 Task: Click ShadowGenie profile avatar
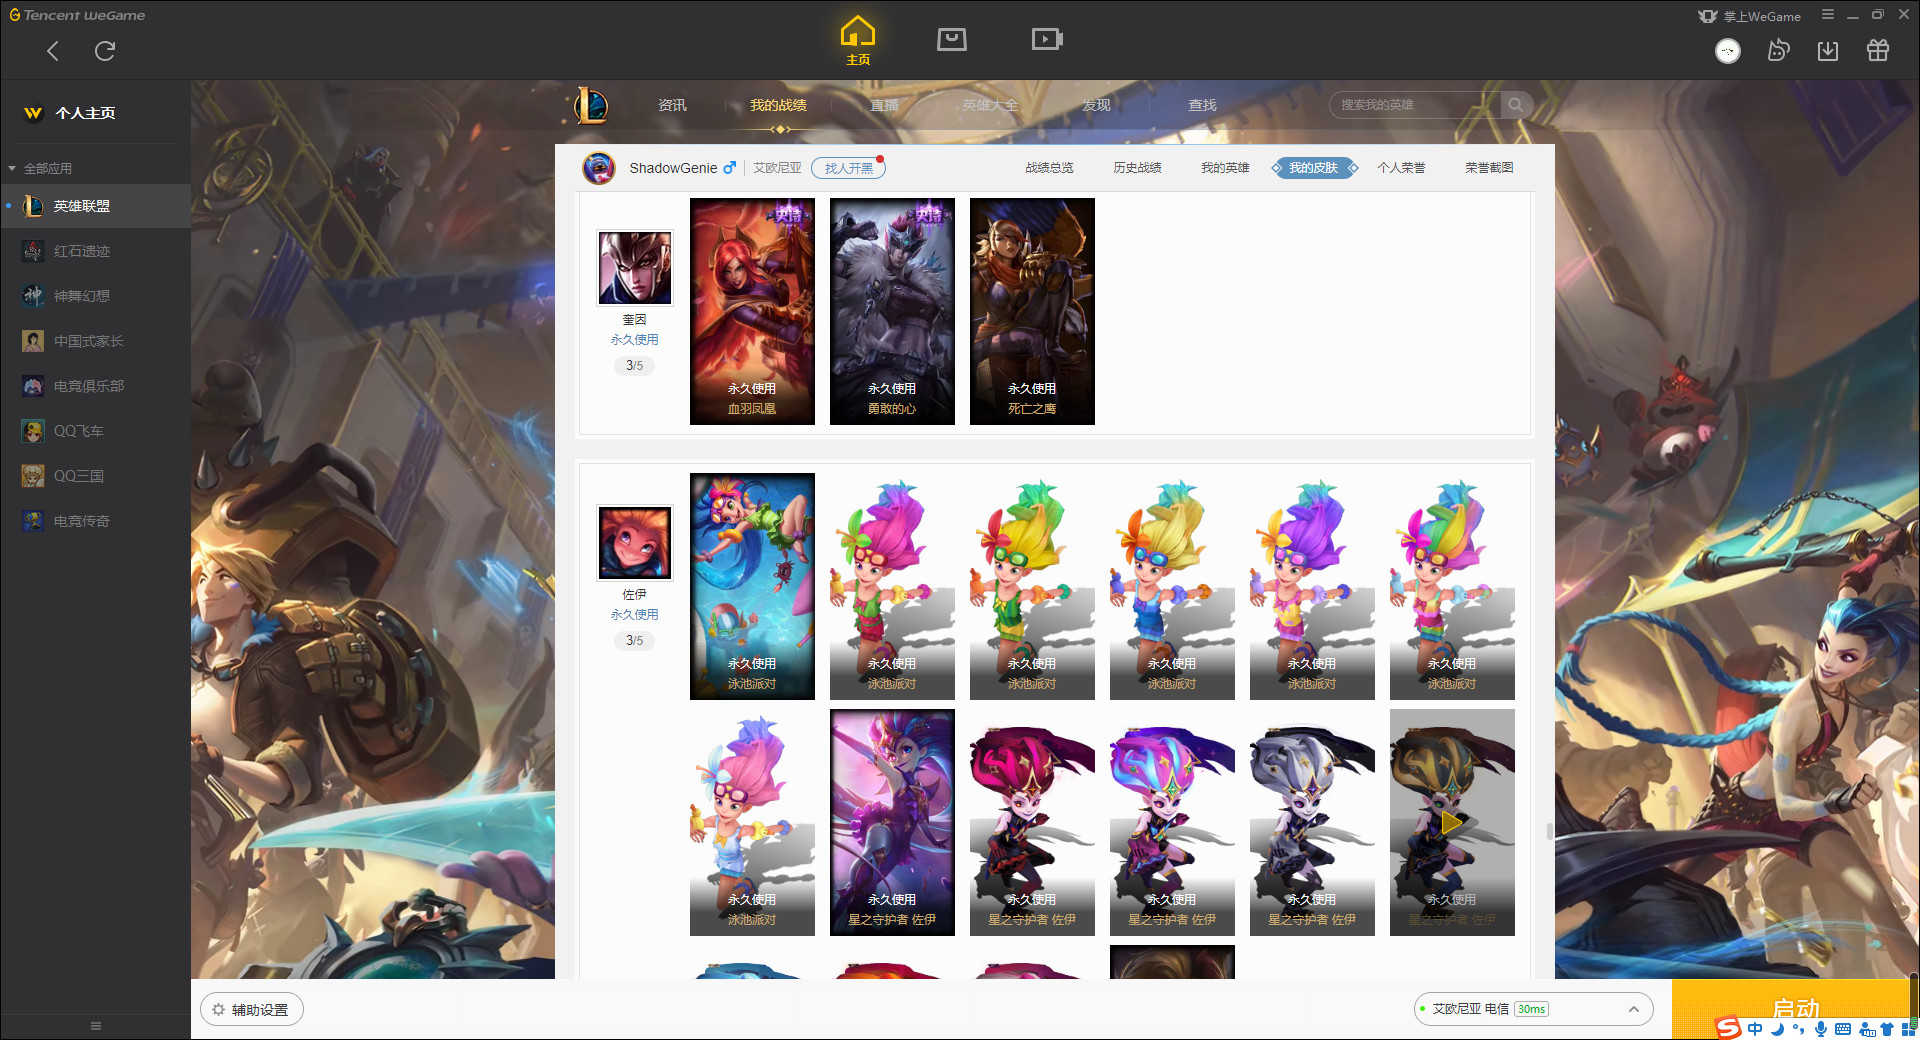pos(599,168)
